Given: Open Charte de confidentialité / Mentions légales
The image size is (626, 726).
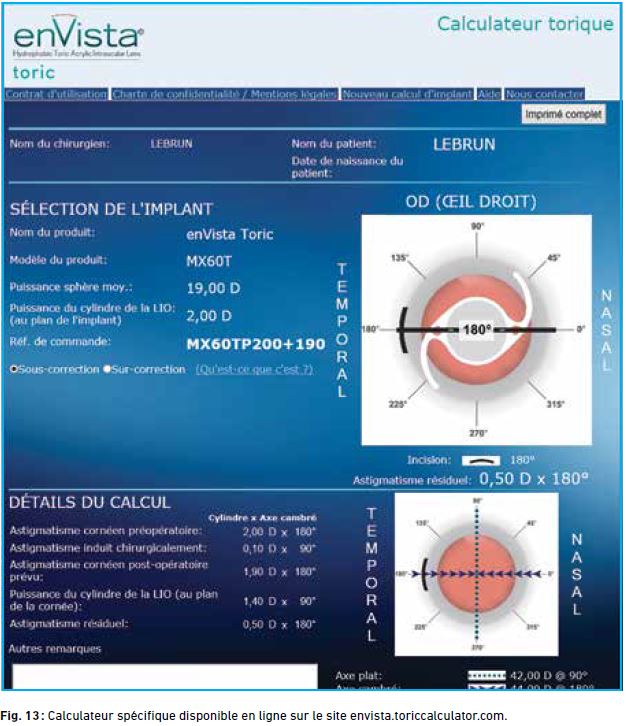Looking at the screenshot, I should click(225, 94).
